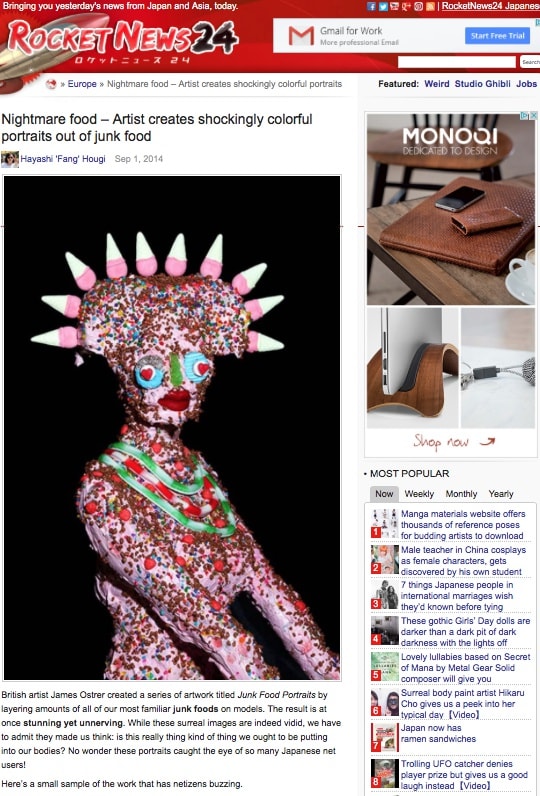
Task: Click the RocketNews24 logo
Action: 122,41
